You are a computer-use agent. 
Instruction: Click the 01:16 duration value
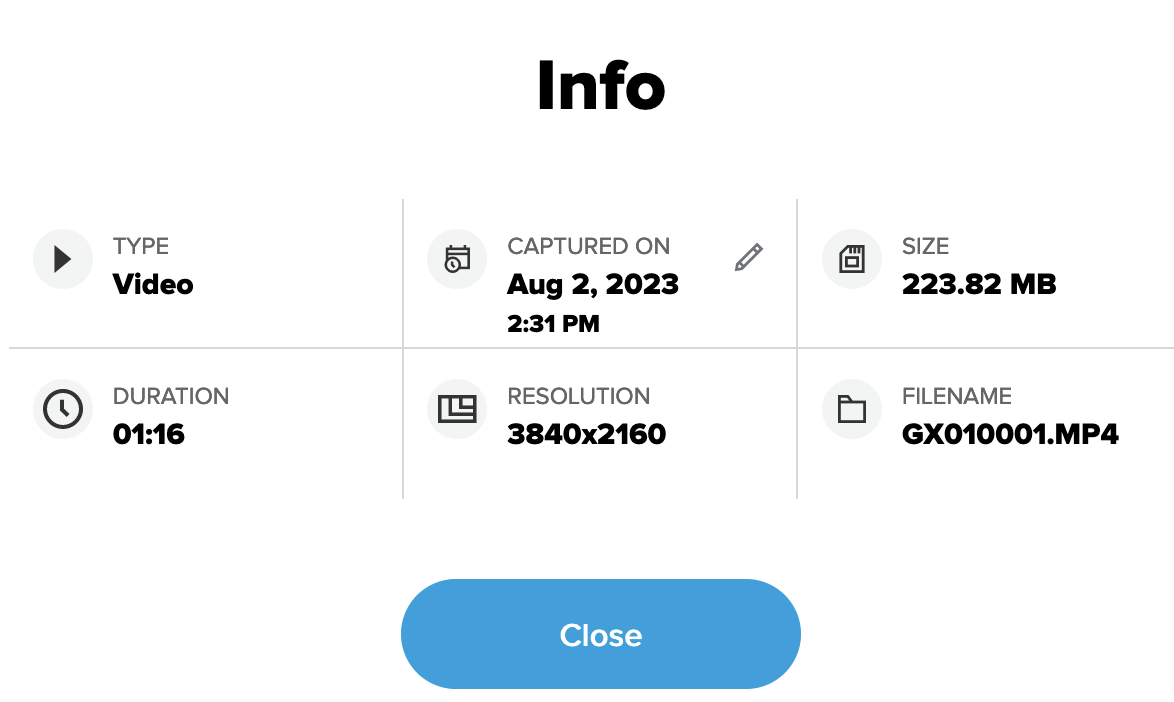coord(149,434)
